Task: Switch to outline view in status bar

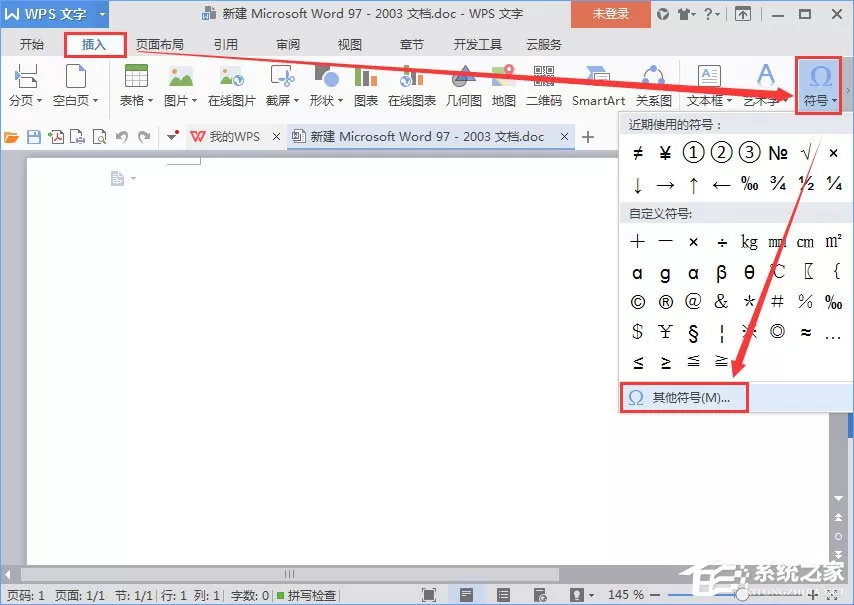Action: [503, 595]
